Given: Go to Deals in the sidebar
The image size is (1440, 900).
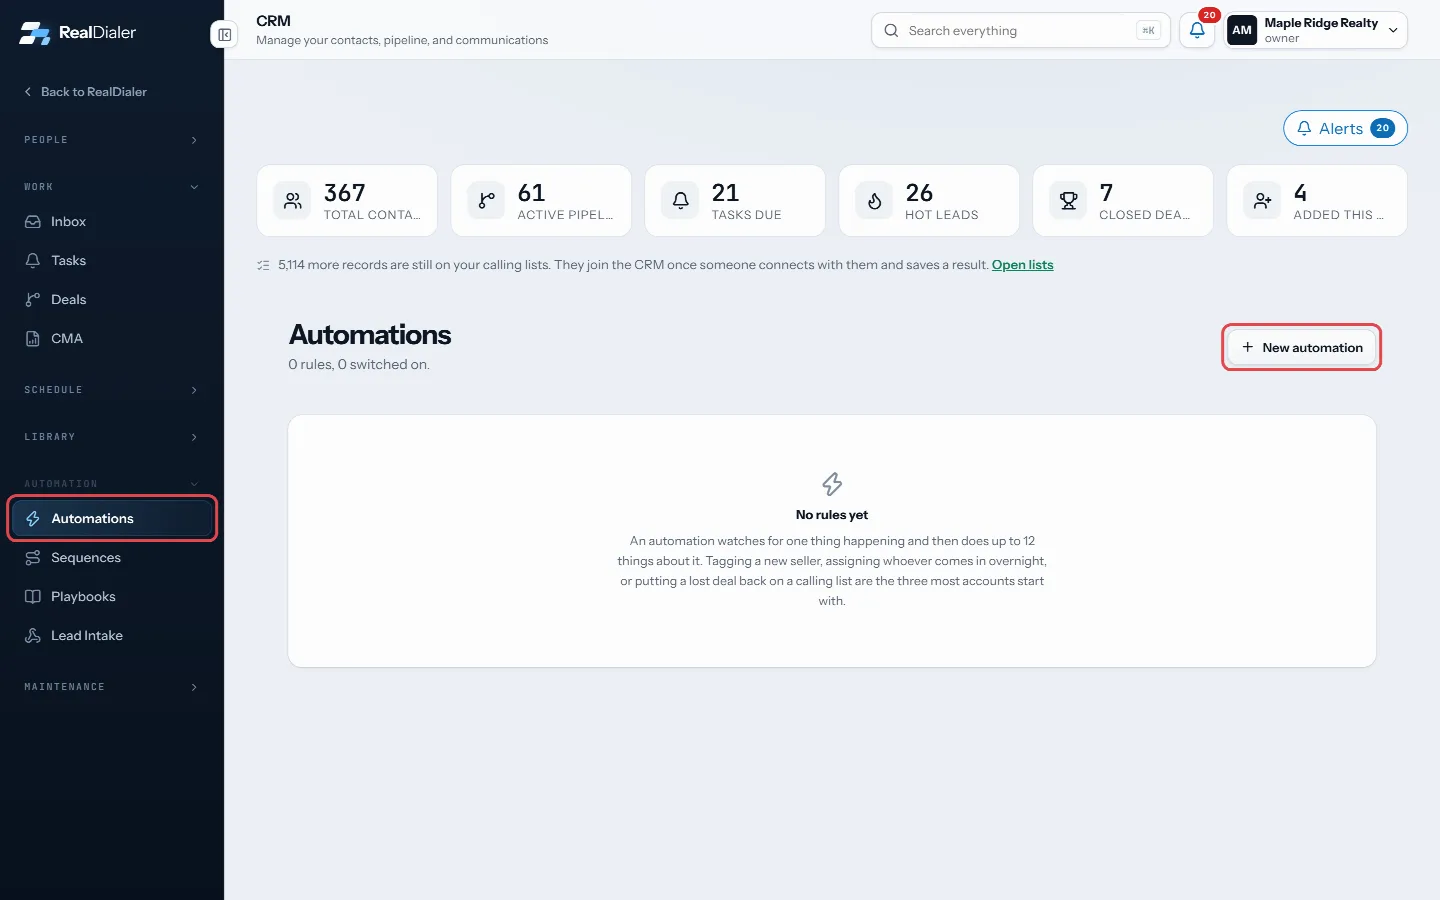Looking at the screenshot, I should tap(112, 300).
